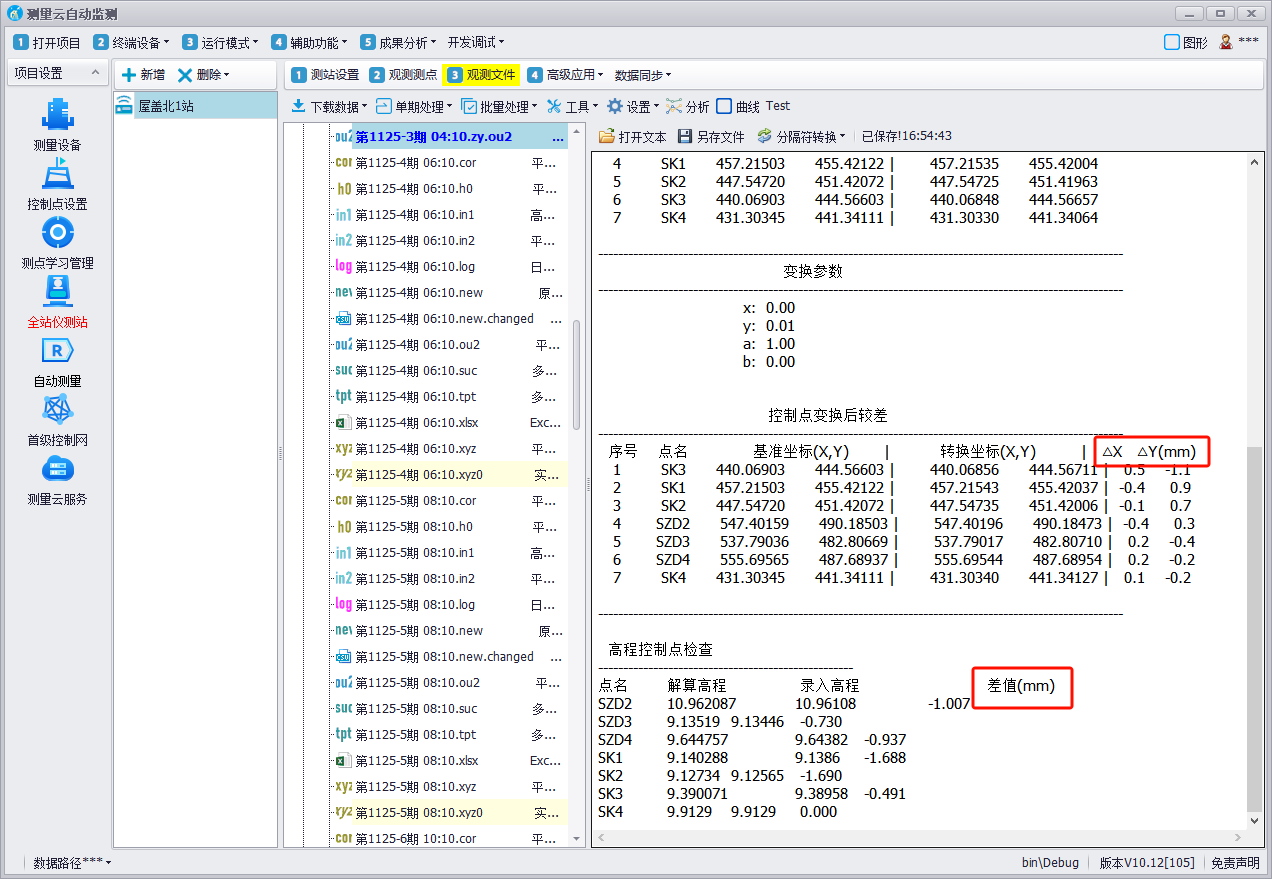Screen dimensions: 1272x879
Task: Open the 测量设备 sidebar icon
Action: [57, 115]
